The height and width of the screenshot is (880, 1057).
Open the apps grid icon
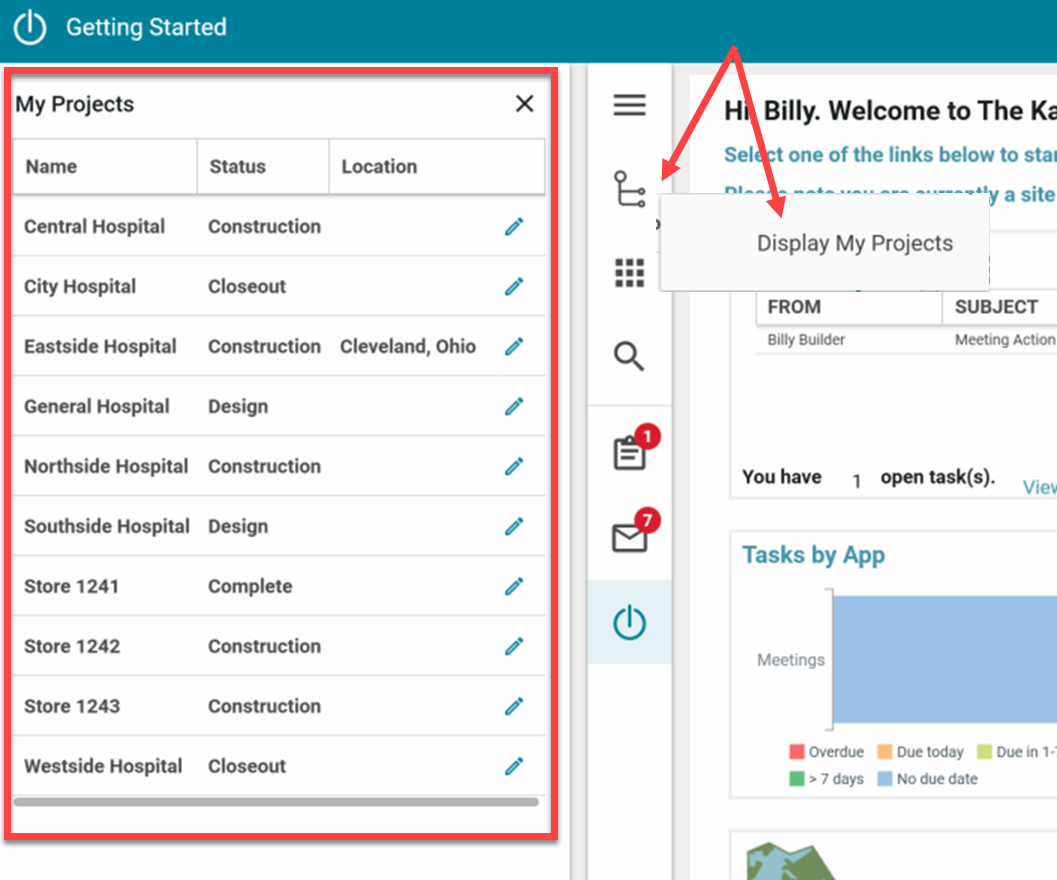629,272
